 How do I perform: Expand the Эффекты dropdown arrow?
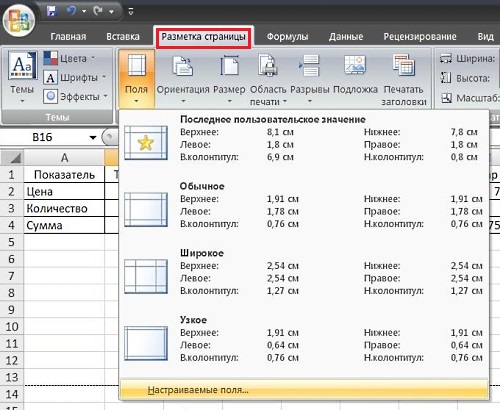click(106, 96)
